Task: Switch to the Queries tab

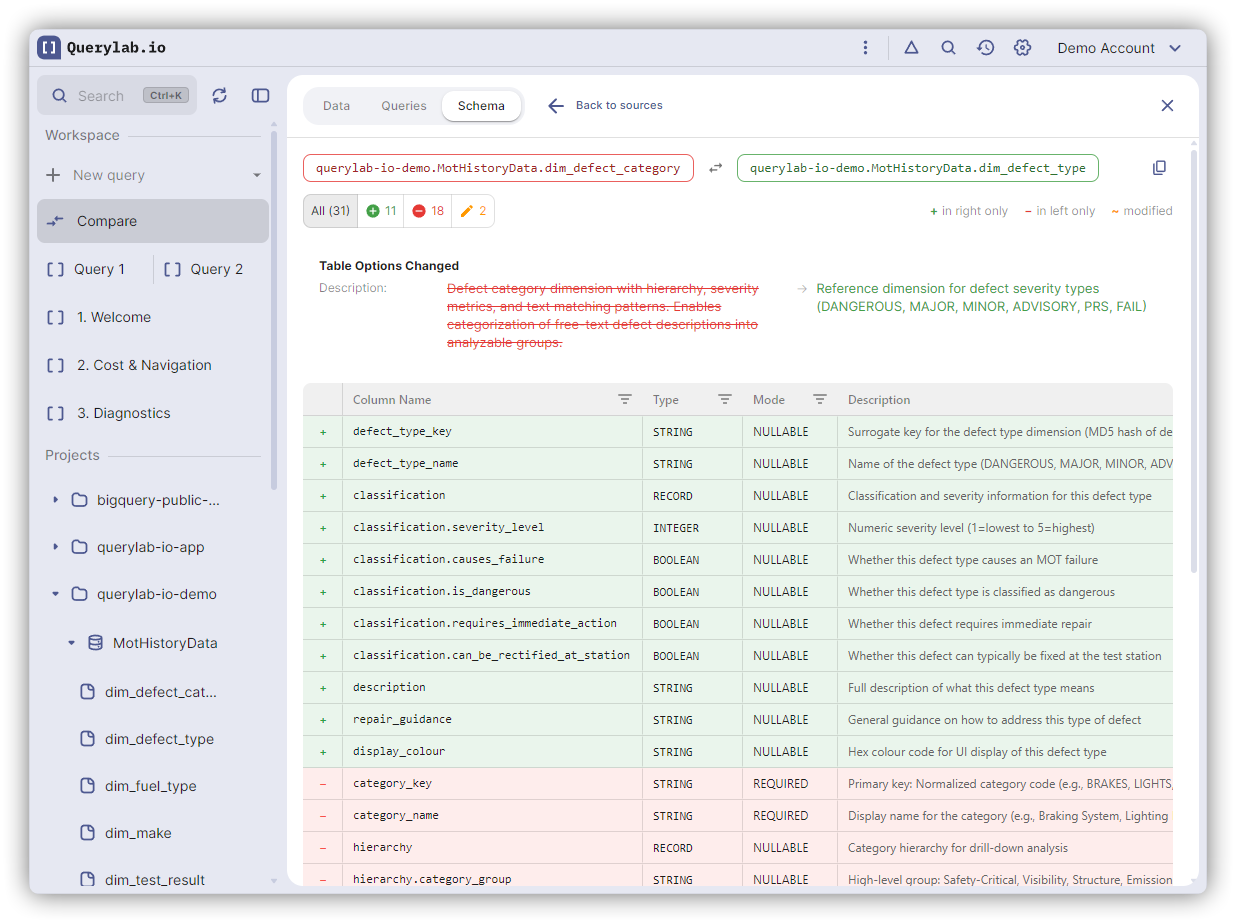Action: click(x=404, y=106)
